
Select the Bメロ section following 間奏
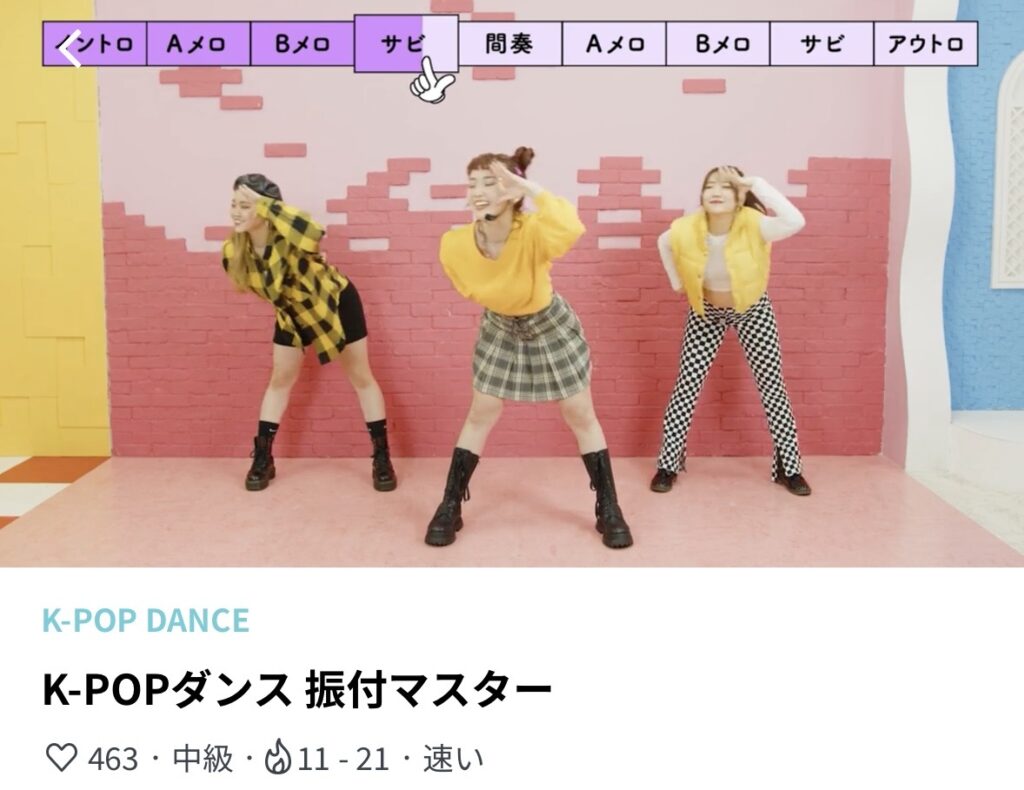coord(718,44)
